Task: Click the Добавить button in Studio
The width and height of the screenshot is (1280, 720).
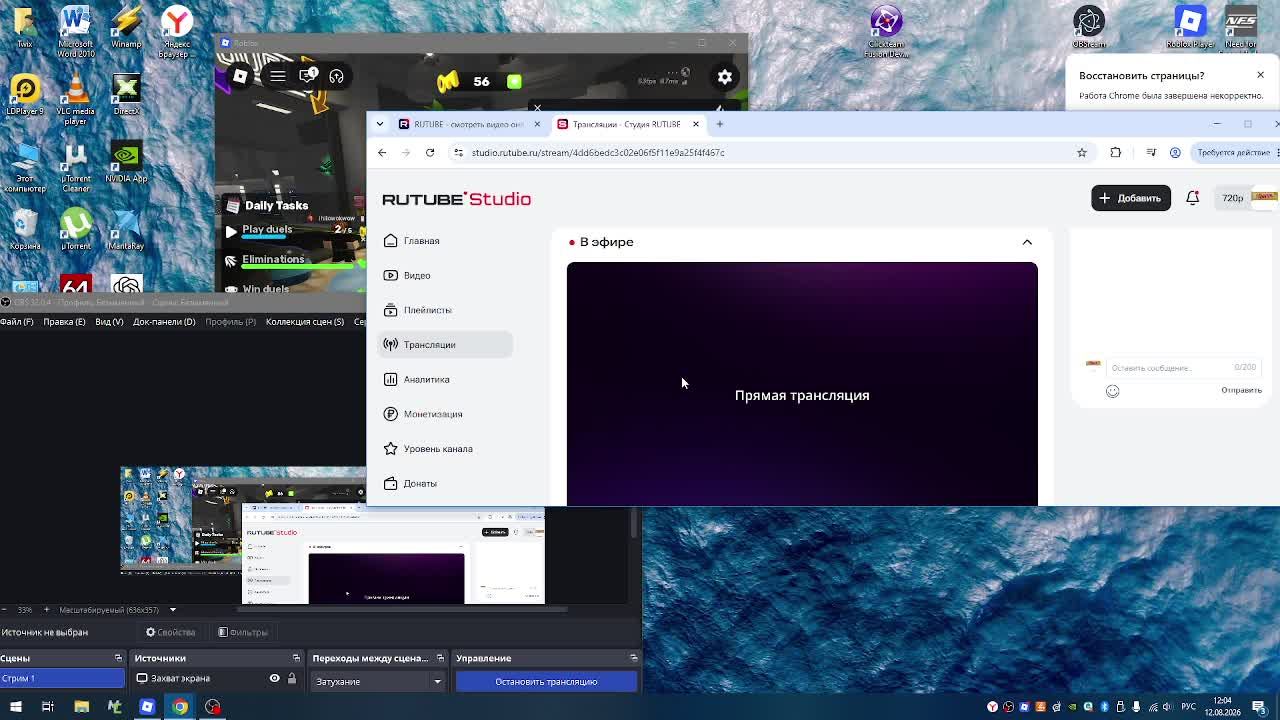Action: click(x=1131, y=198)
